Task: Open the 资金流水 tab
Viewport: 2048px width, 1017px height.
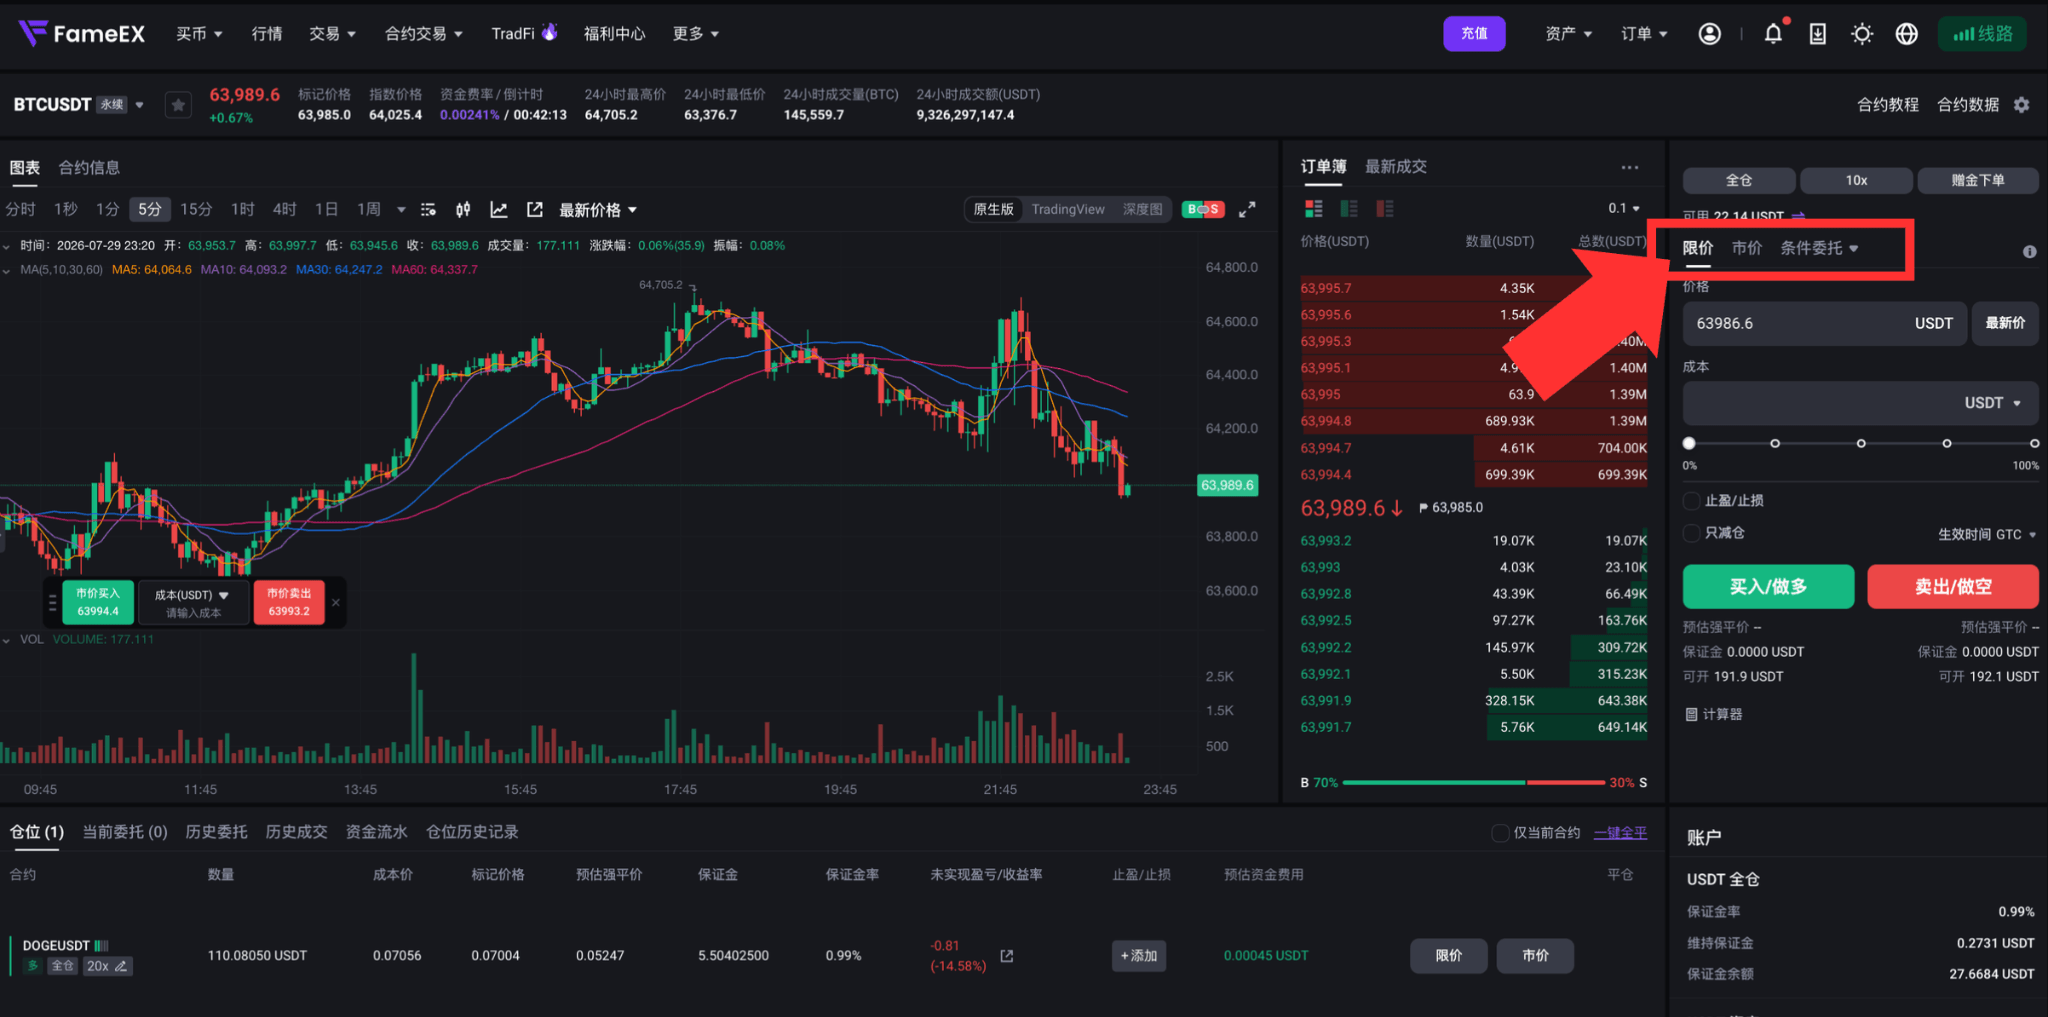Action: tap(376, 832)
